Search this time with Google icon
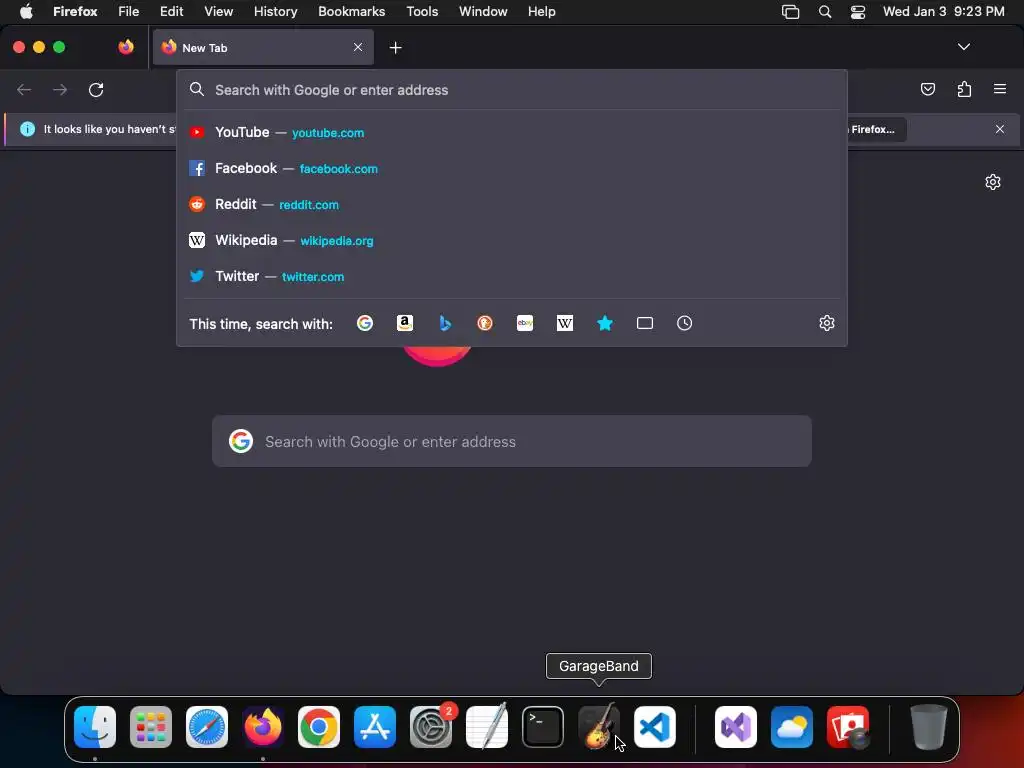1024x768 pixels. pos(364,323)
